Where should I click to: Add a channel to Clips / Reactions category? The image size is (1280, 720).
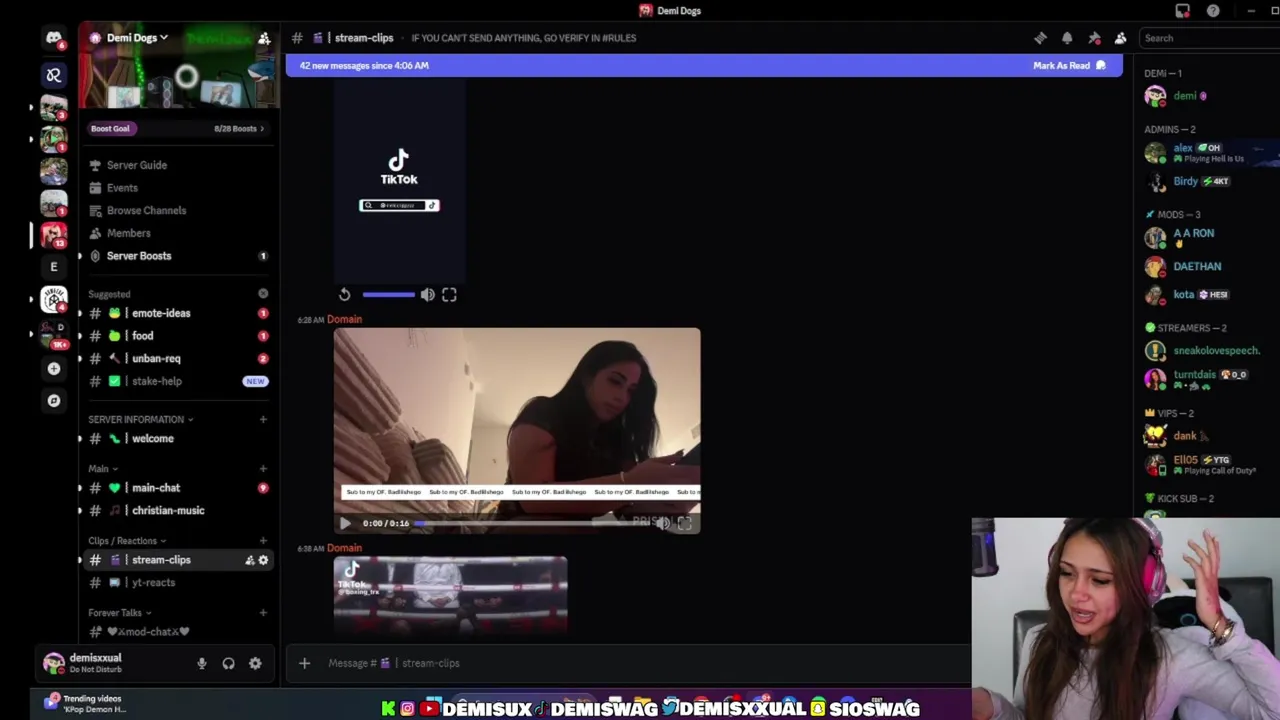pos(263,541)
